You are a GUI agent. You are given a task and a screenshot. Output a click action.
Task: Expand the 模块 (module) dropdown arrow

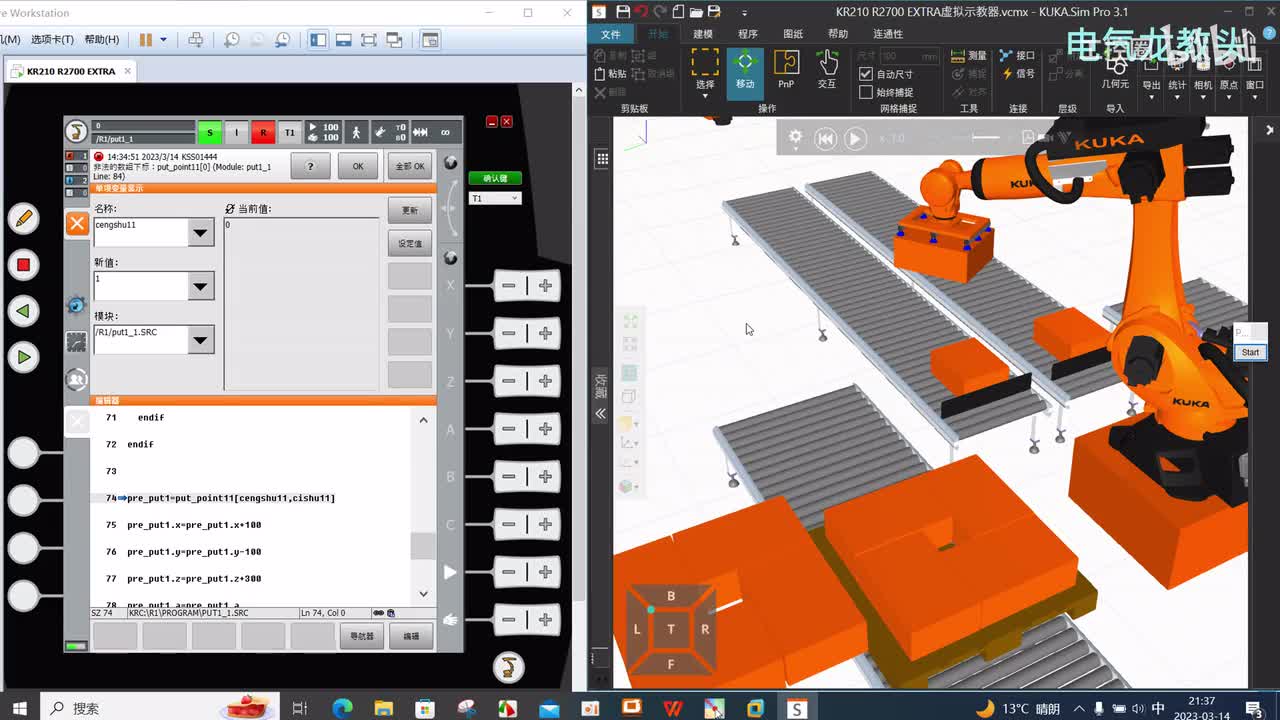pos(201,341)
